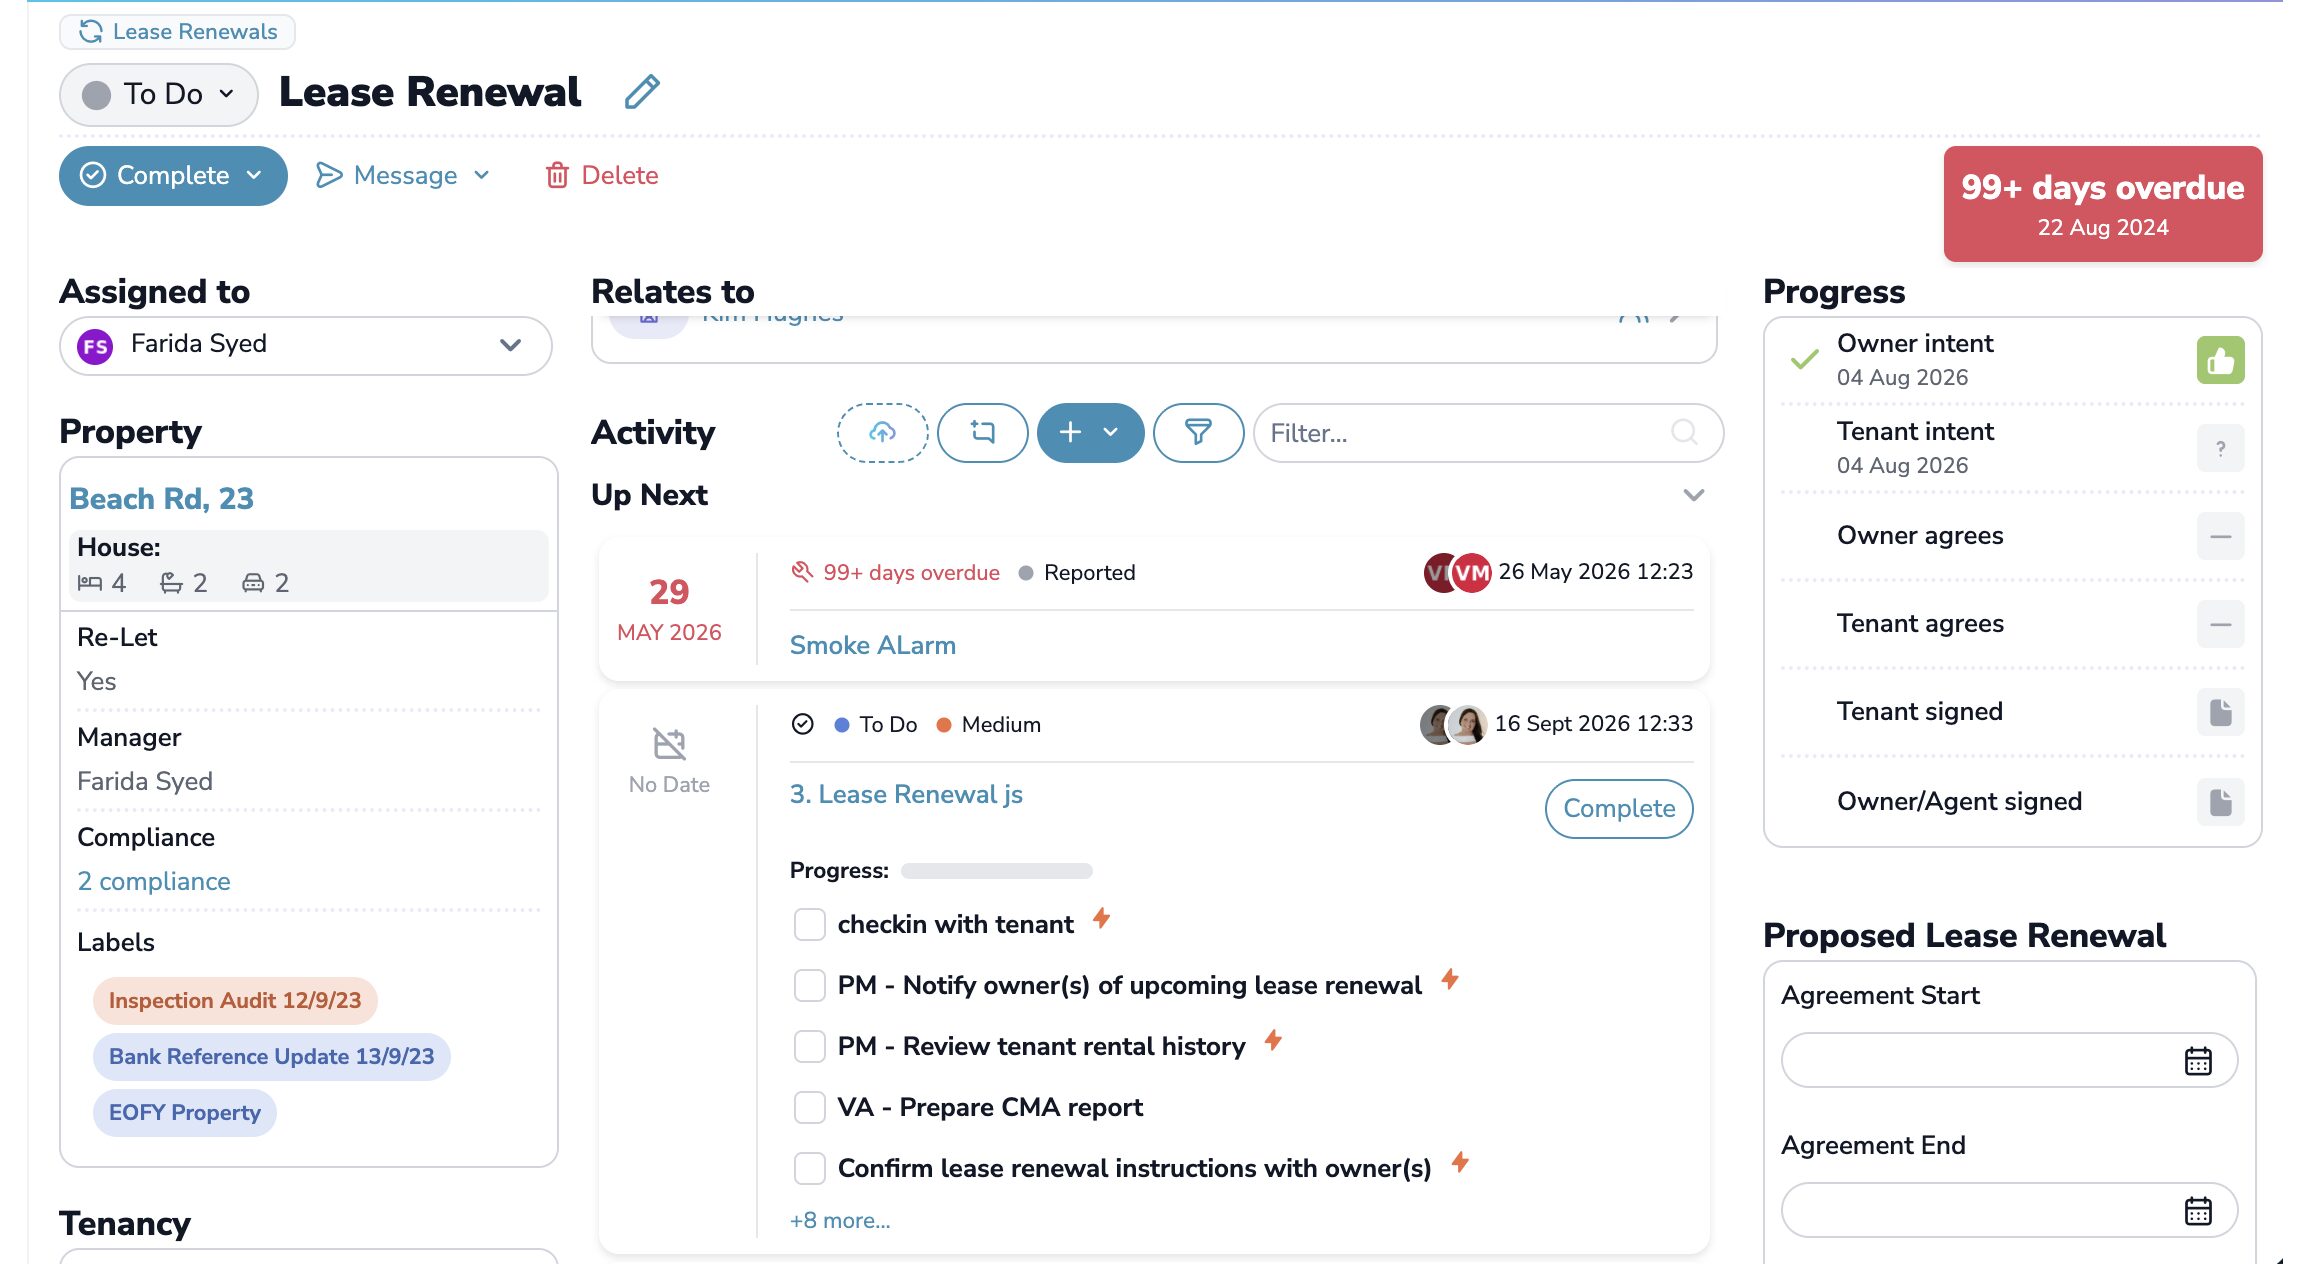Click the EOFY Property label

point(184,1112)
